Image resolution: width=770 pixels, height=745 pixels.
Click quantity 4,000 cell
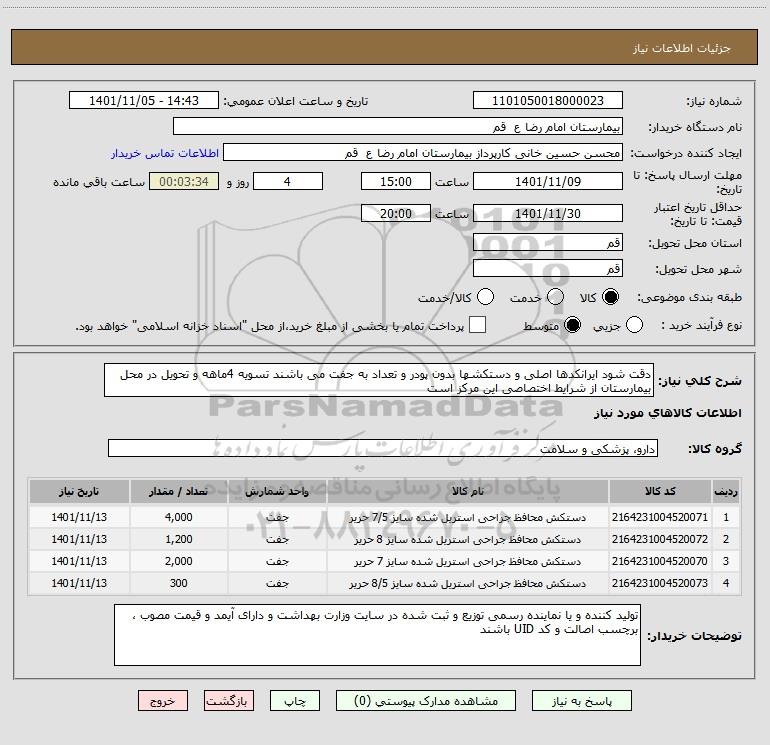click(179, 517)
